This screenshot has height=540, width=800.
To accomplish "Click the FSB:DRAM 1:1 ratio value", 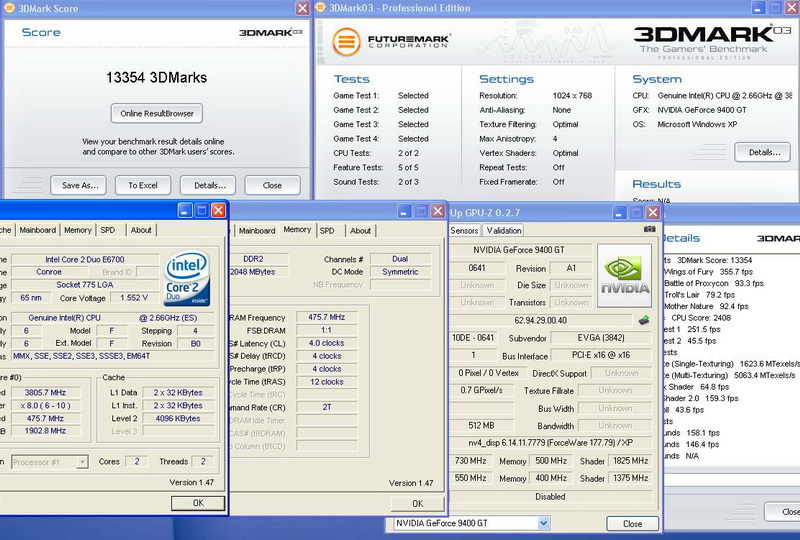I will point(327,330).
